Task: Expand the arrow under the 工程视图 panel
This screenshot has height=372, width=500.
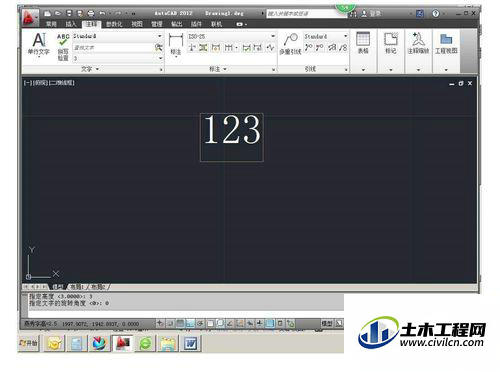Action: point(446,70)
